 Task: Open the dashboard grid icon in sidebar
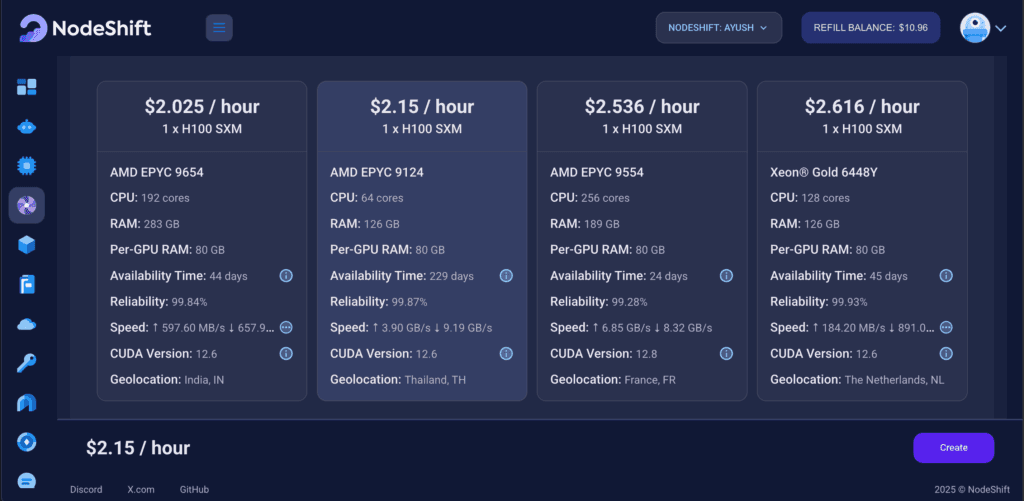pos(27,87)
